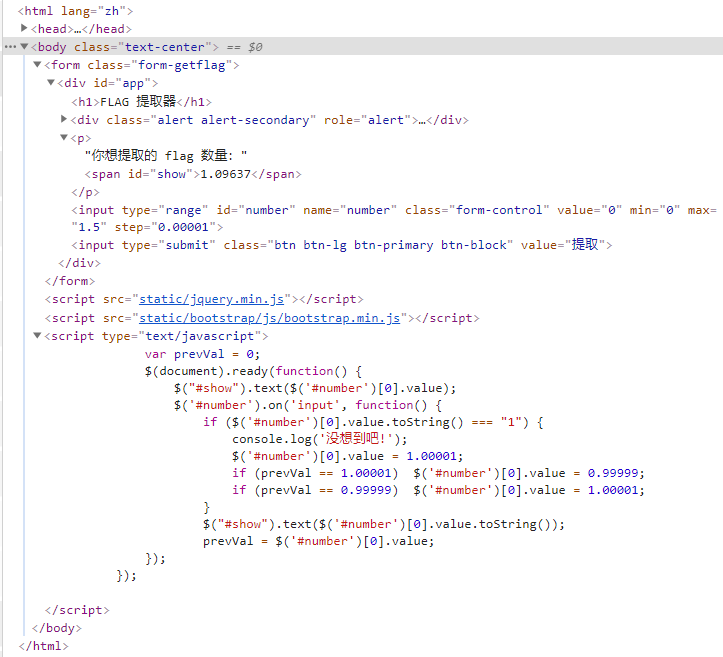The width and height of the screenshot is (723, 657).
Task: Click the $('#number').on('input' line
Action: pos(308,405)
